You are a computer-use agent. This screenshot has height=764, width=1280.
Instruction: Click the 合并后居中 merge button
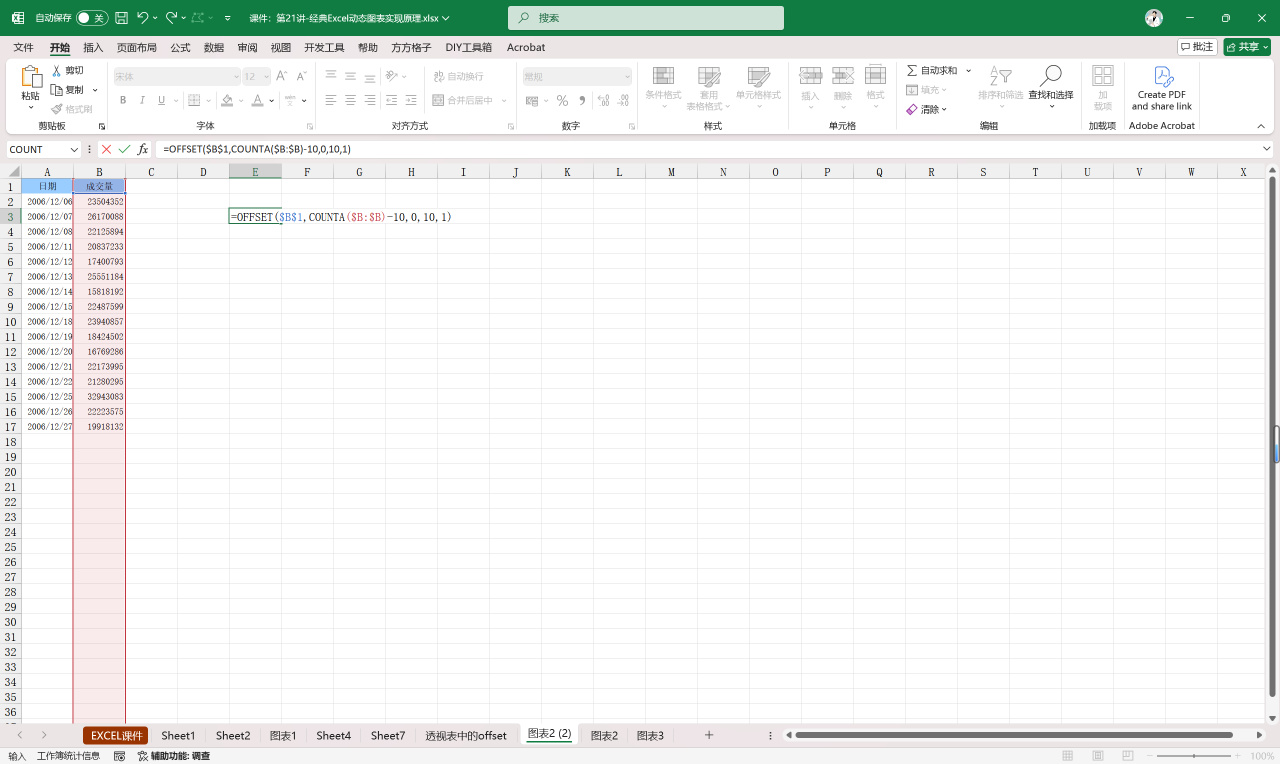pos(464,100)
